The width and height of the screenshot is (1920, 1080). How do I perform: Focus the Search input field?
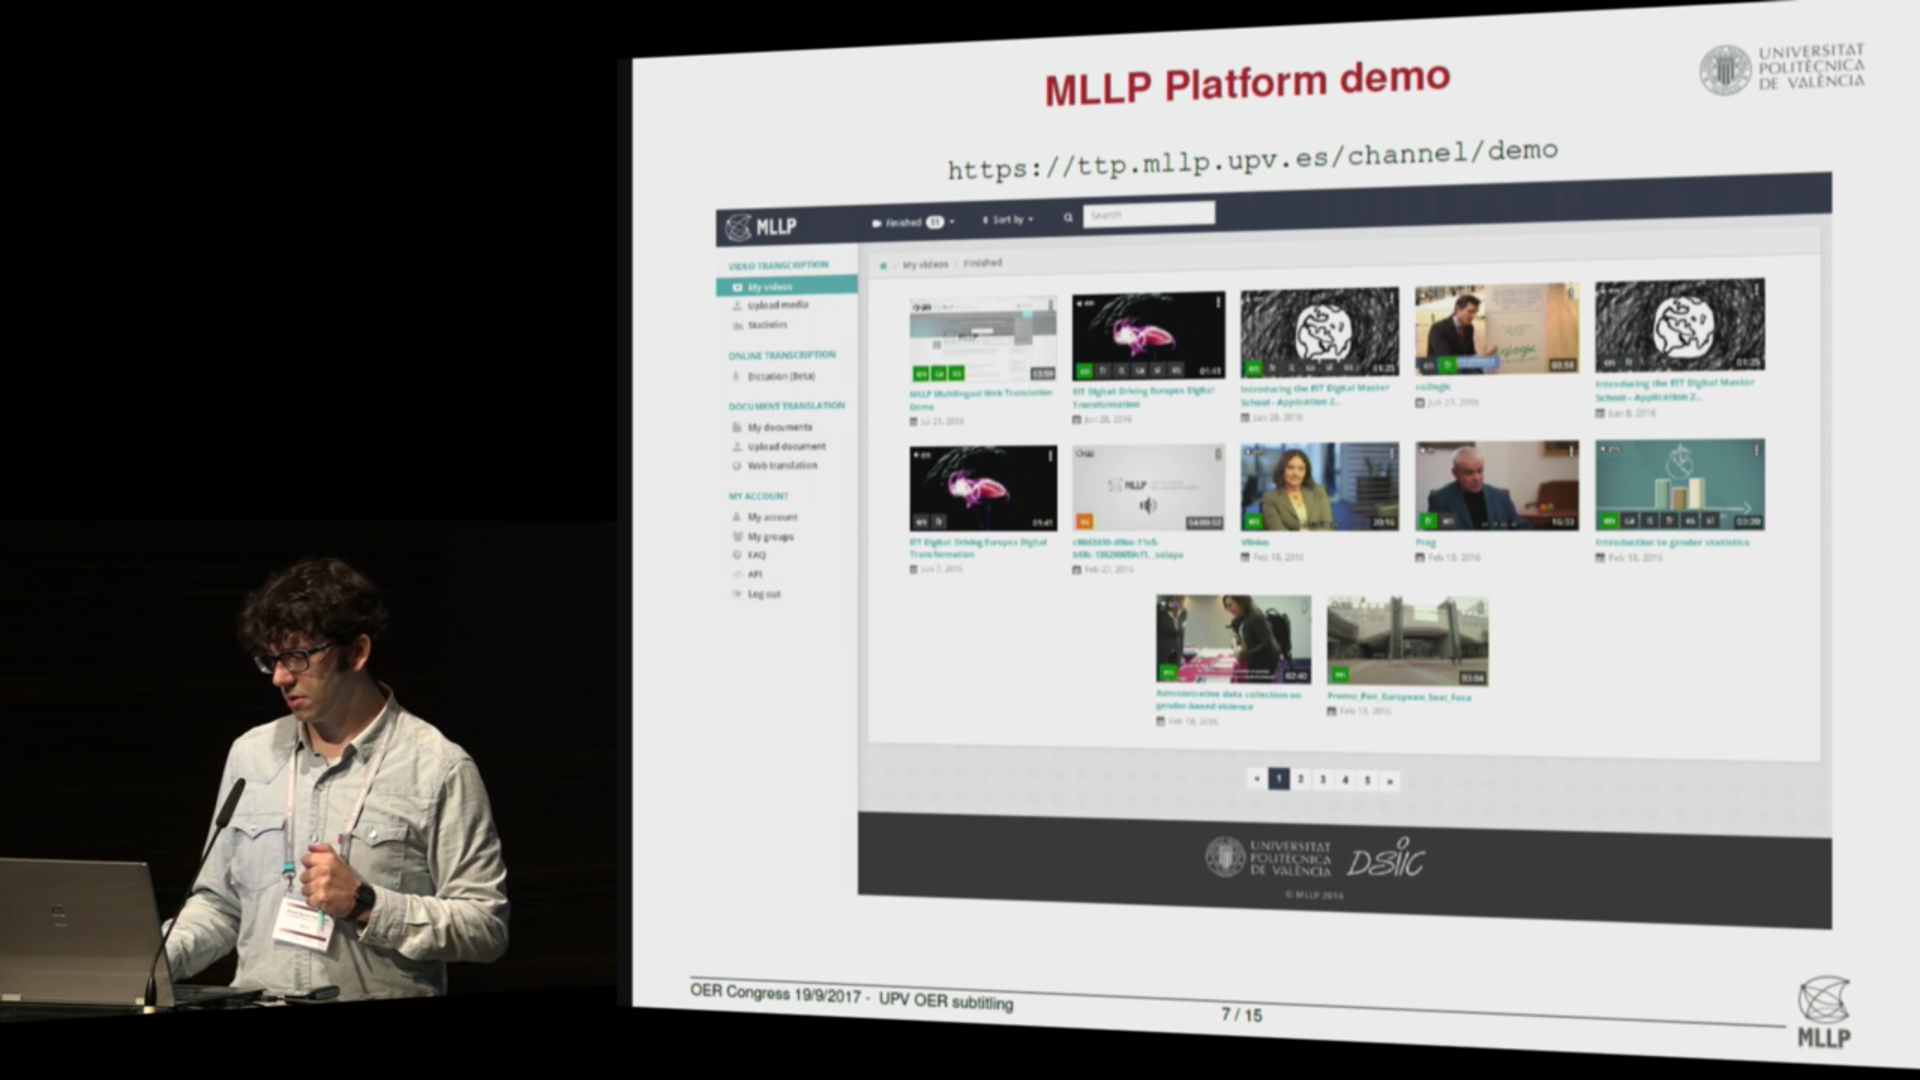[x=1149, y=214]
